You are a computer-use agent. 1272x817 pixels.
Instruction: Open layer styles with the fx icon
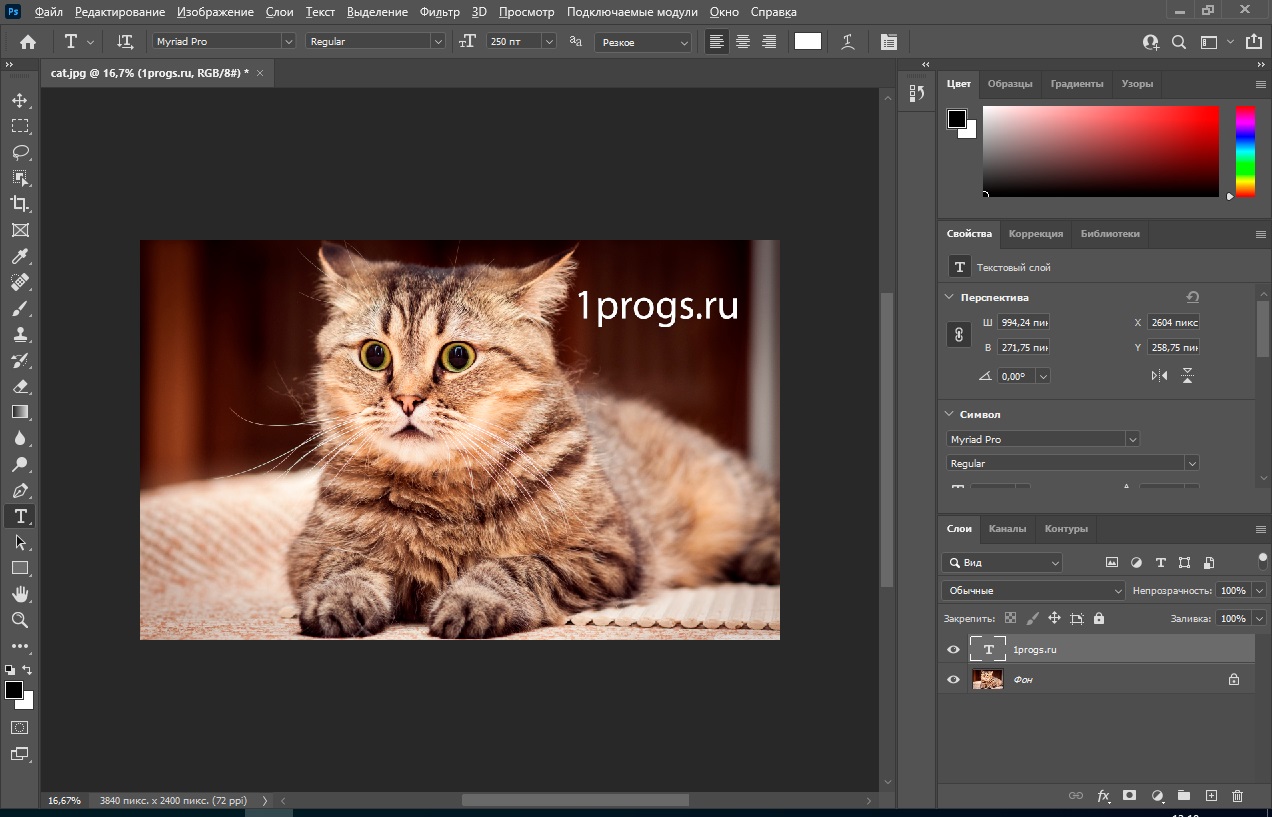pyautogui.click(x=1103, y=796)
